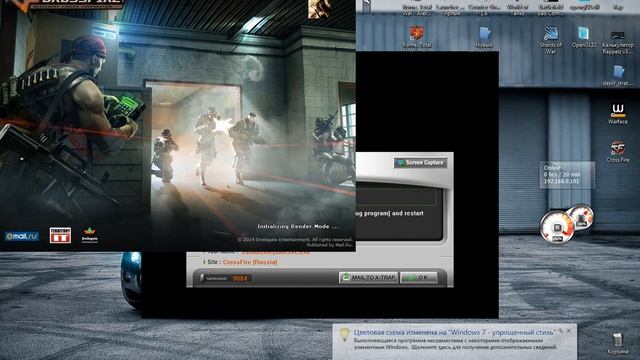This screenshot has width=640, height=360.
Task: Open the Новый folder on the desktop
Action: tap(484, 37)
